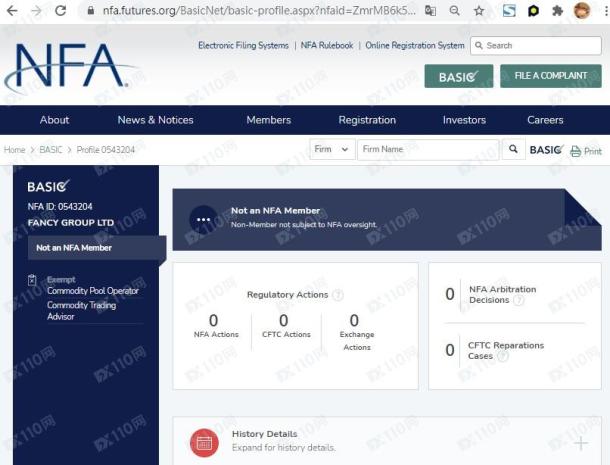The width and height of the screenshot is (610, 465).
Task: Click the padlock site info icon
Action: point(91,11)
